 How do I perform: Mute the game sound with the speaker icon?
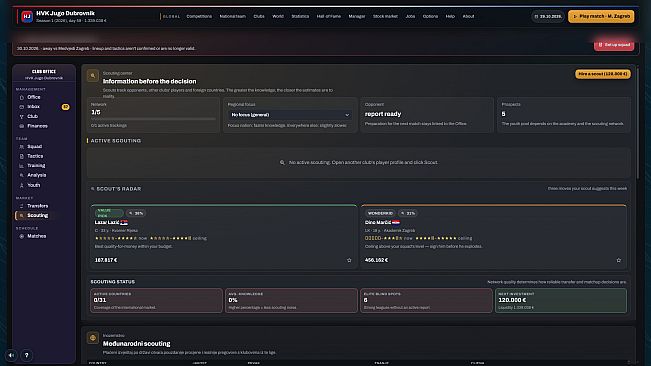tap(11, 355)
